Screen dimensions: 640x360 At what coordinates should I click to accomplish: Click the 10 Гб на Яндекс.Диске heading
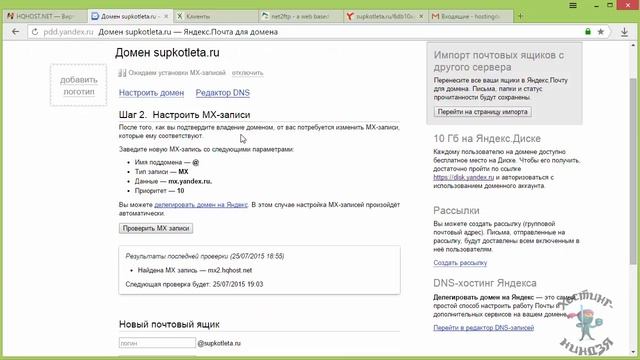click(487, 138)
